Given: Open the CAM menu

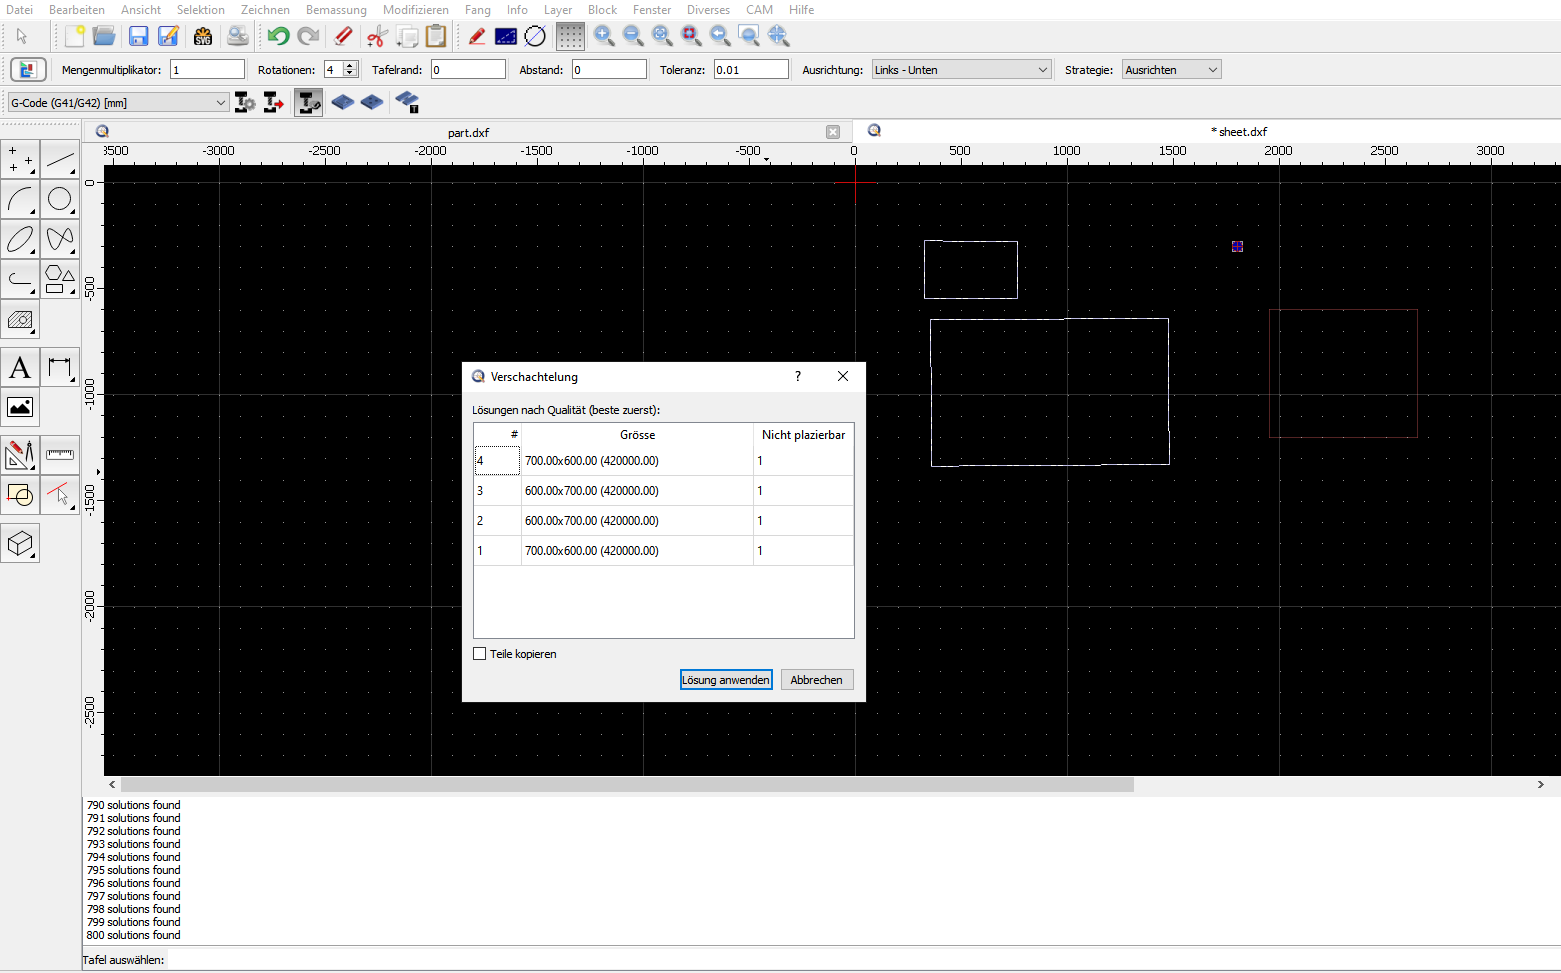Looking at the screenshot, I should pos(759,10).
